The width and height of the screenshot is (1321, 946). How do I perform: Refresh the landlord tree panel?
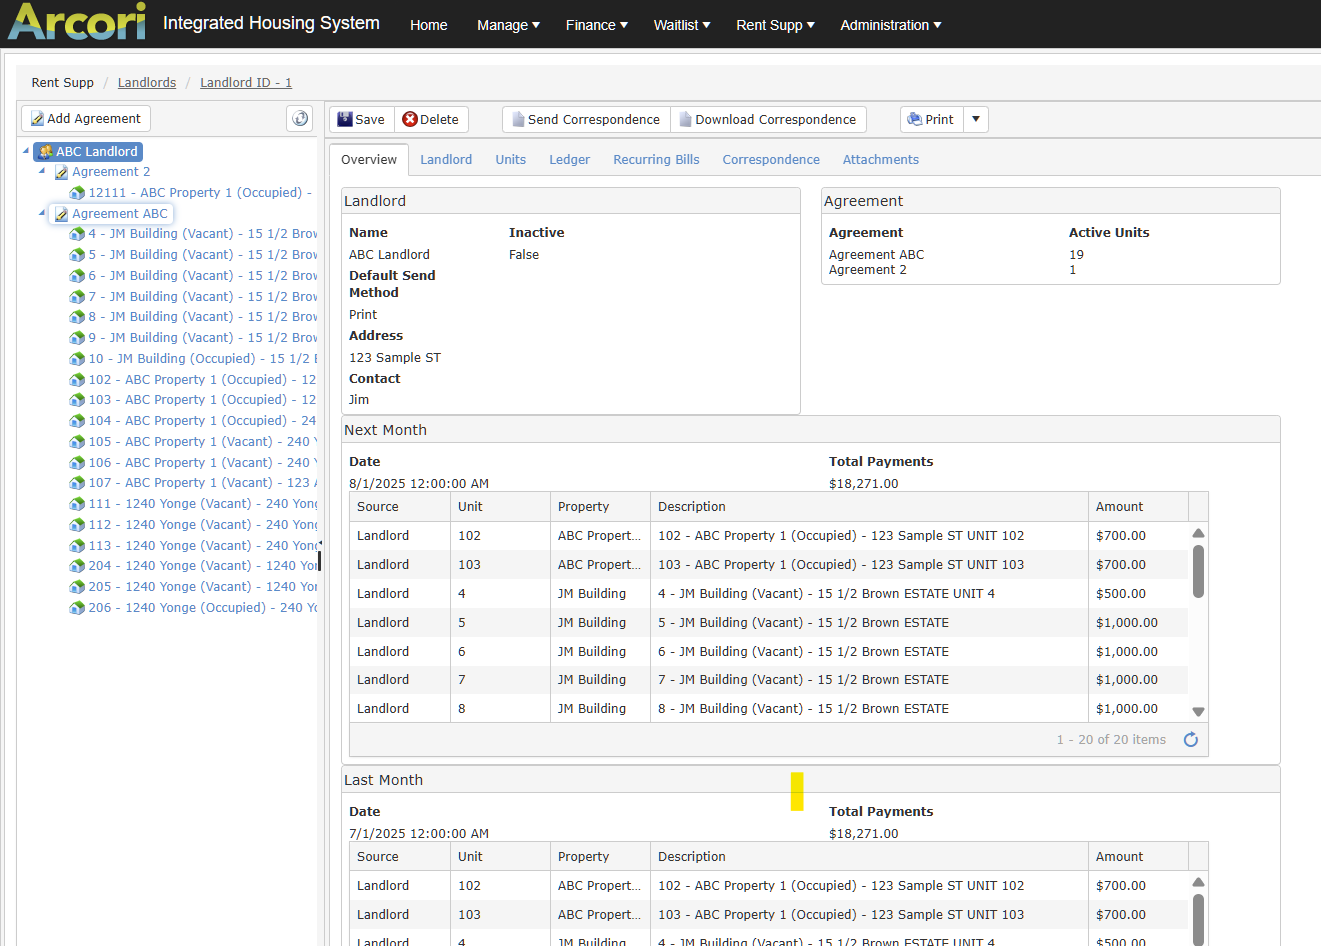pyautogui.click(x=300, y=118)
